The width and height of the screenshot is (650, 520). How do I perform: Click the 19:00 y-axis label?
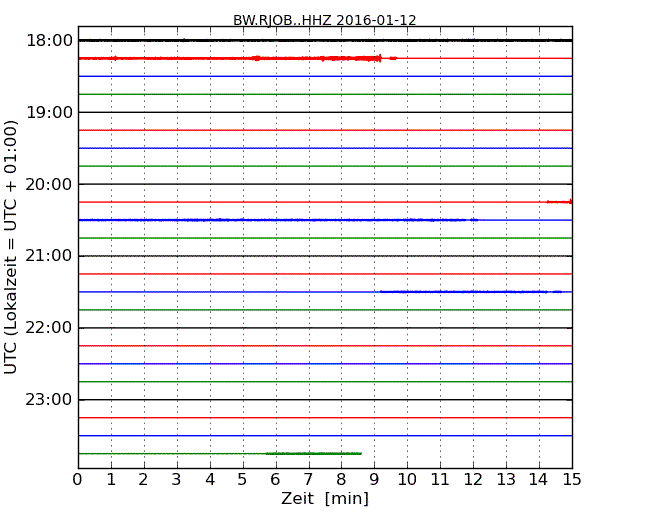[49, 112]
